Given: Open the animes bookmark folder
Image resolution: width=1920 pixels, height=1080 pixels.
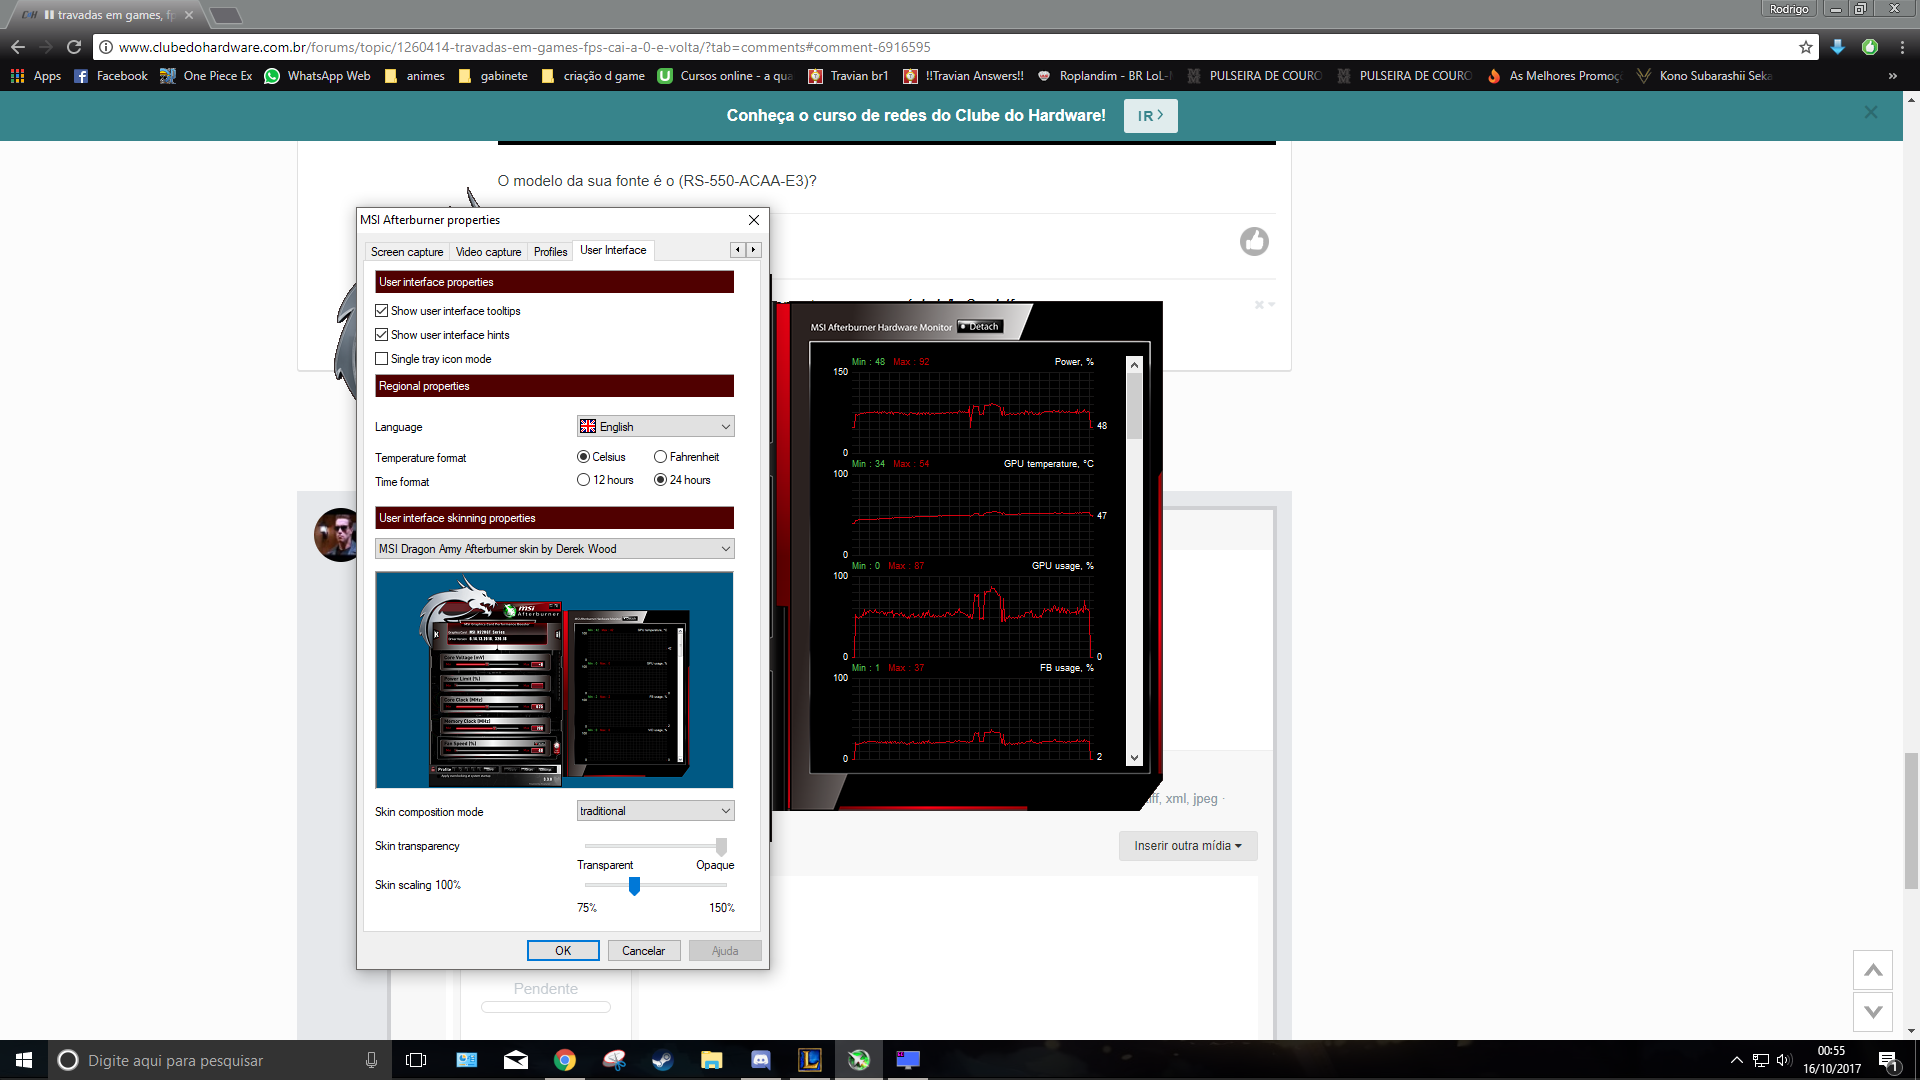Looking at the screenshot, I should point(415,76).
